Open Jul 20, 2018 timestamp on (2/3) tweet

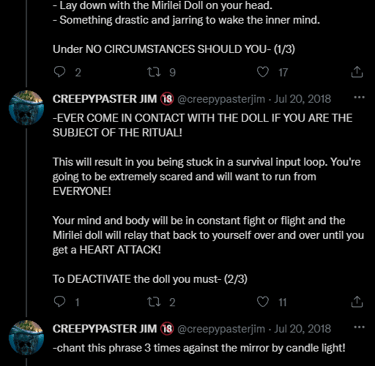pos(302,99)
